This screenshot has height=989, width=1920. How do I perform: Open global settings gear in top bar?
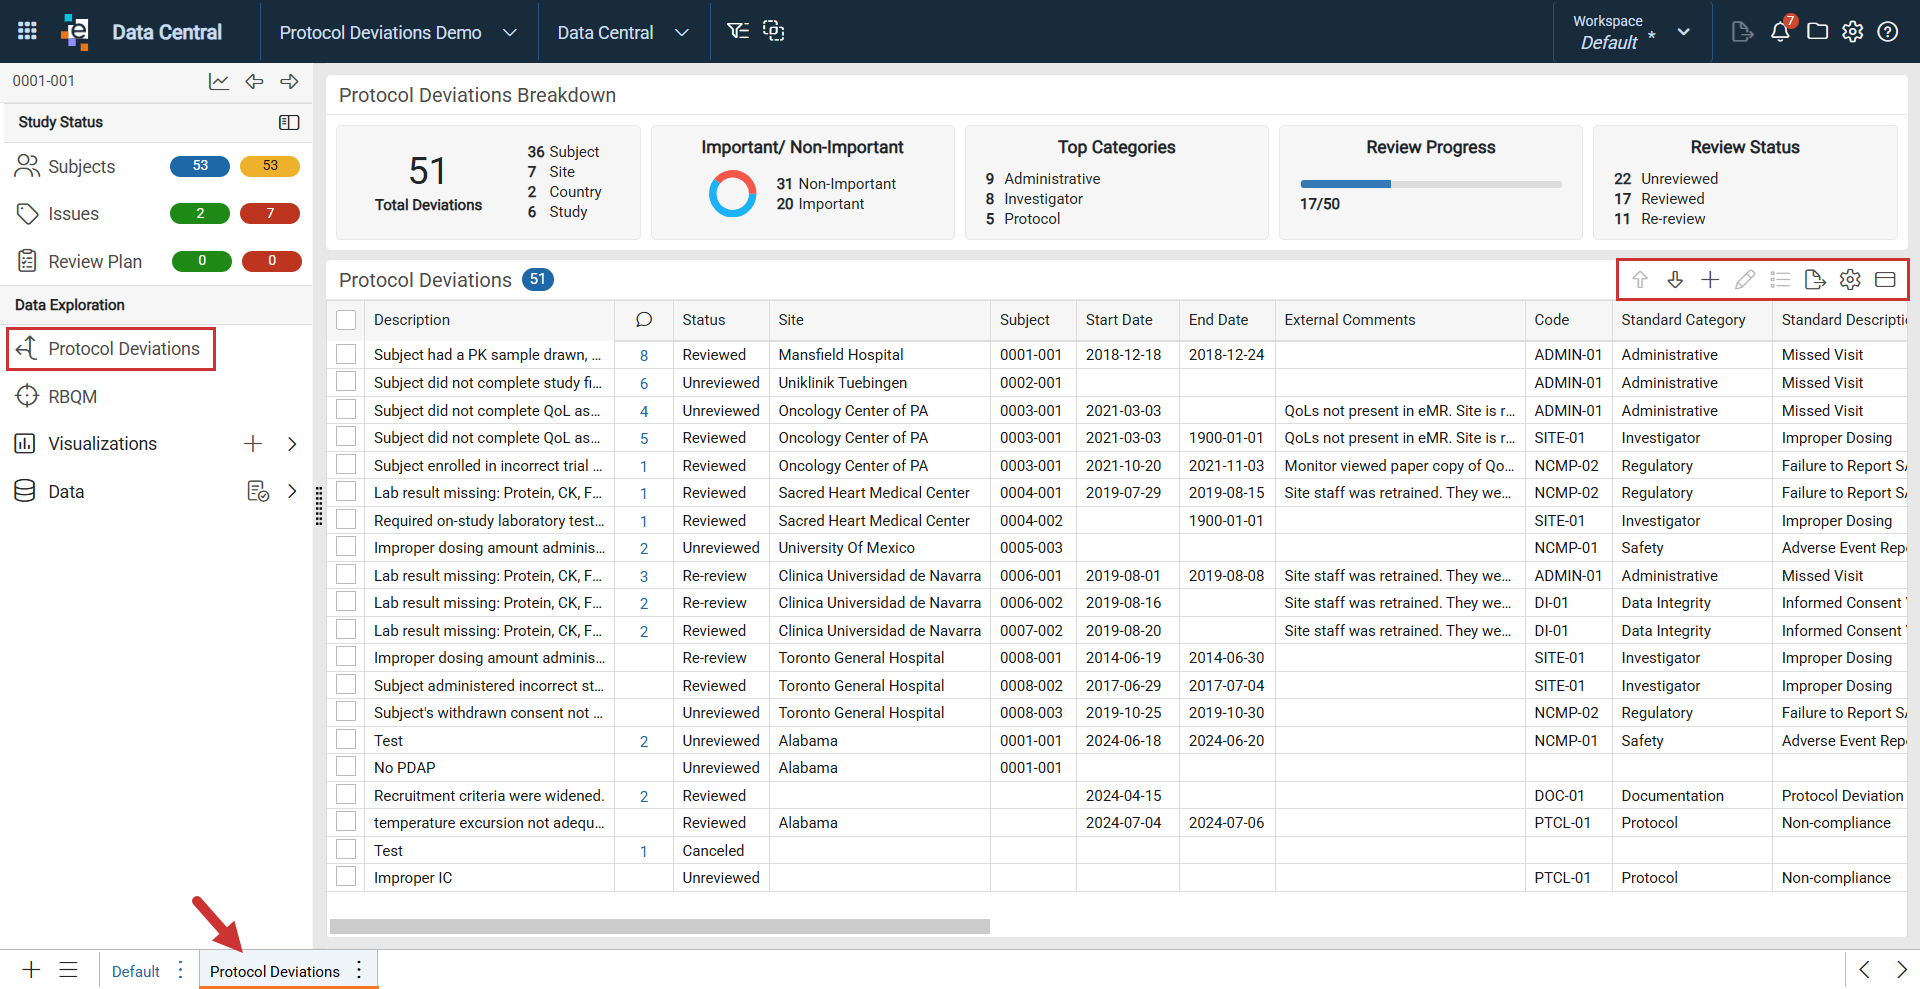[1852, 31]
